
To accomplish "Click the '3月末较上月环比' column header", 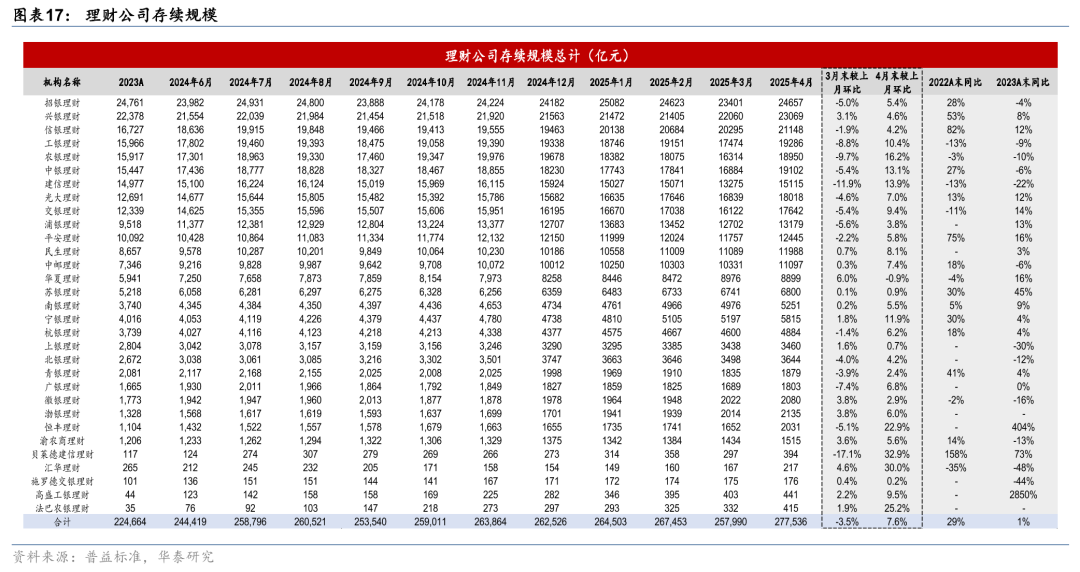I will click(x=847, y=82).
